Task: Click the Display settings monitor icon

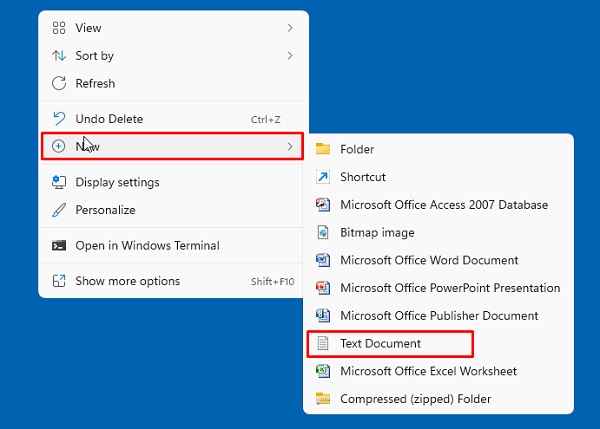Action: click(59, 182)
